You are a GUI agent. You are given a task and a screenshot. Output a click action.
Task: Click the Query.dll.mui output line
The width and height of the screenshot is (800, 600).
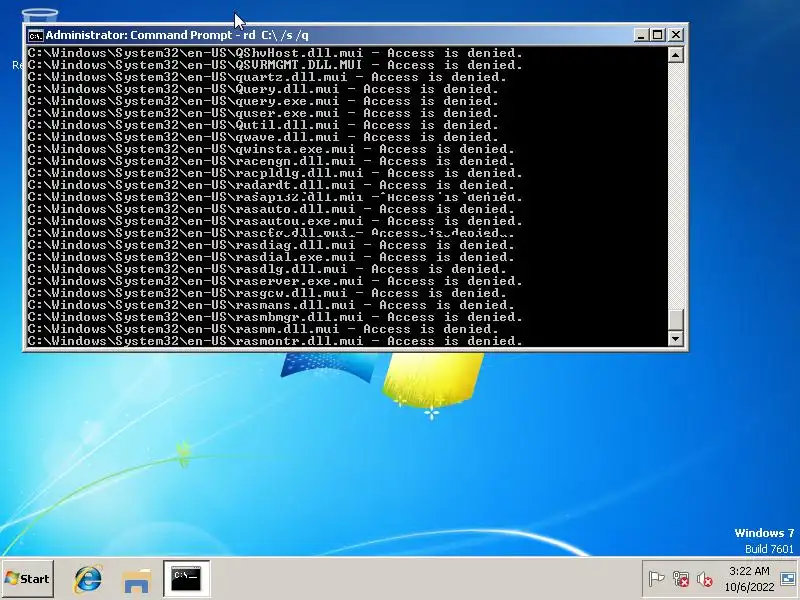click(263, 89)
